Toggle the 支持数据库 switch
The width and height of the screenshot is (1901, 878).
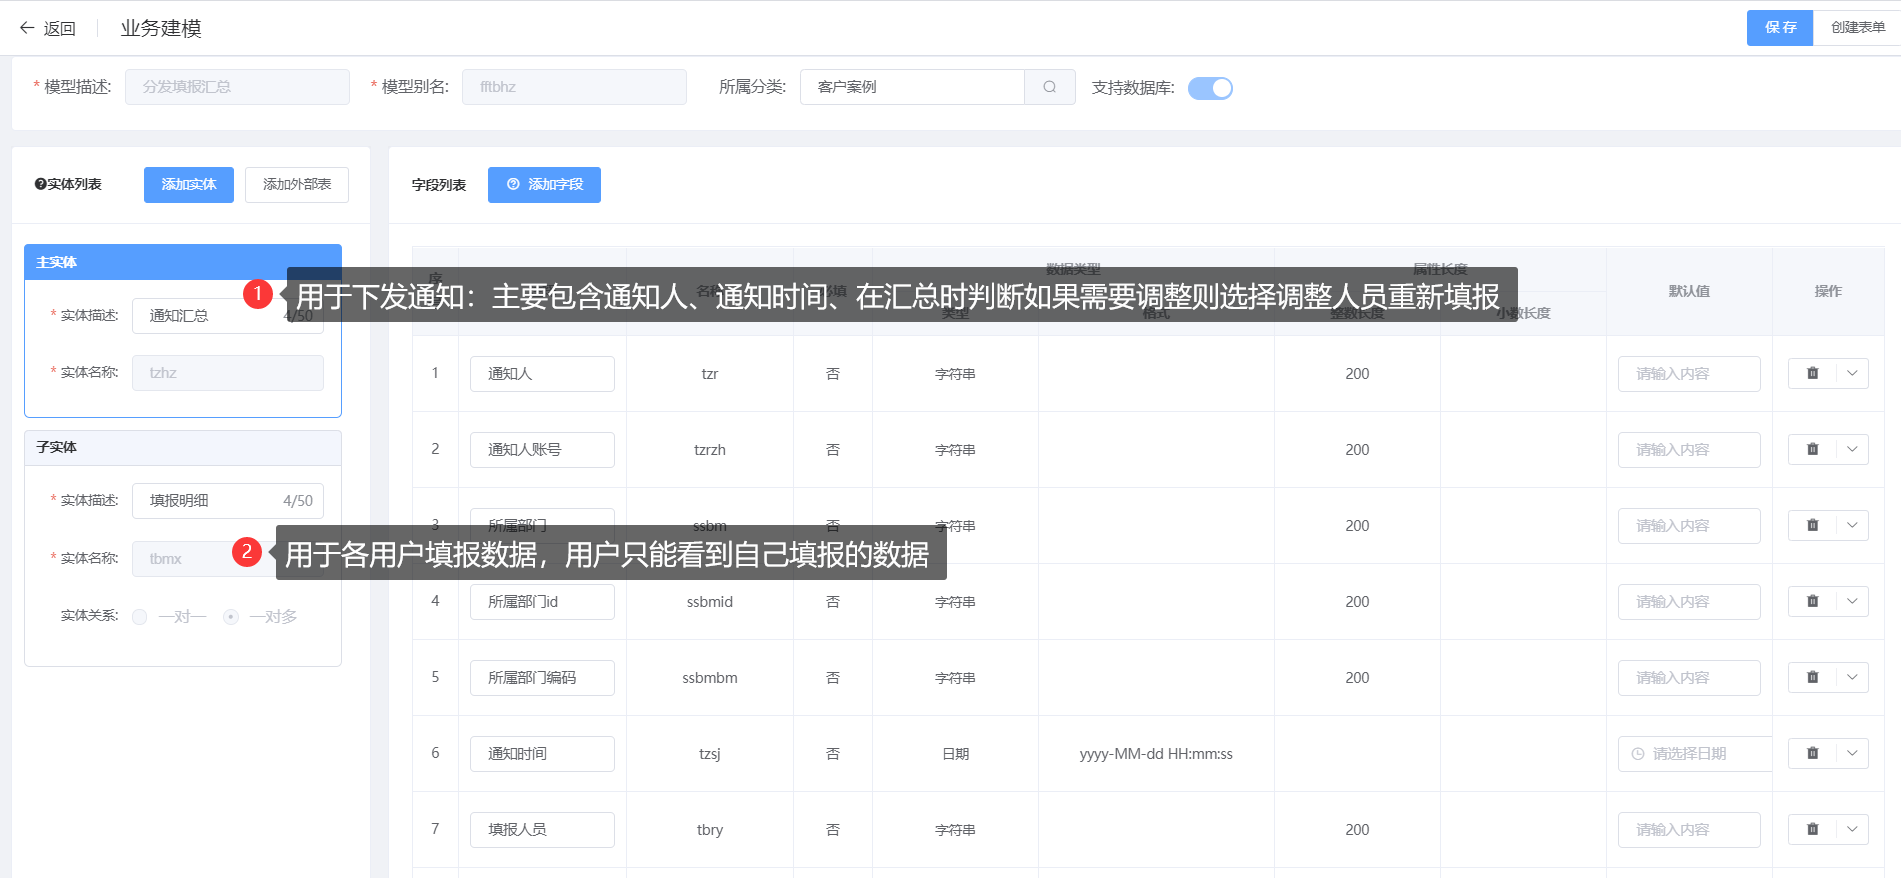tap(1210, 88)
